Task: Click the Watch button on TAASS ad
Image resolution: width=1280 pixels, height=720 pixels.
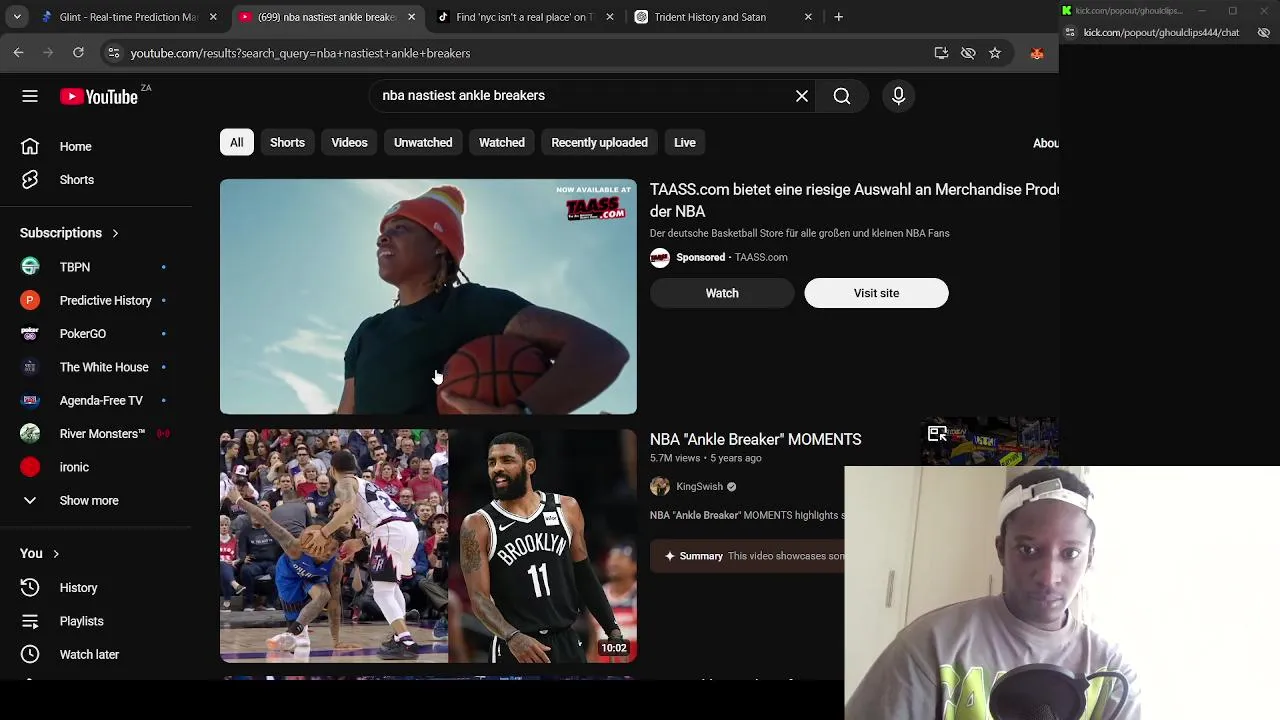Action: point(722,293)
